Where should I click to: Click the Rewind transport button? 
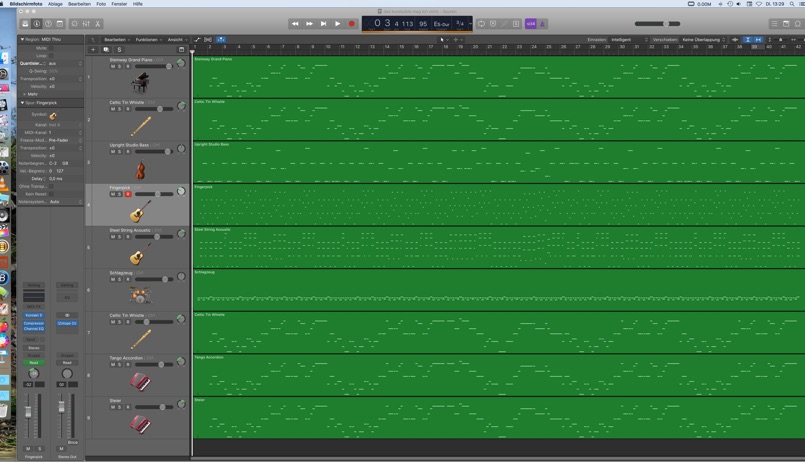[x=295, y=24]
